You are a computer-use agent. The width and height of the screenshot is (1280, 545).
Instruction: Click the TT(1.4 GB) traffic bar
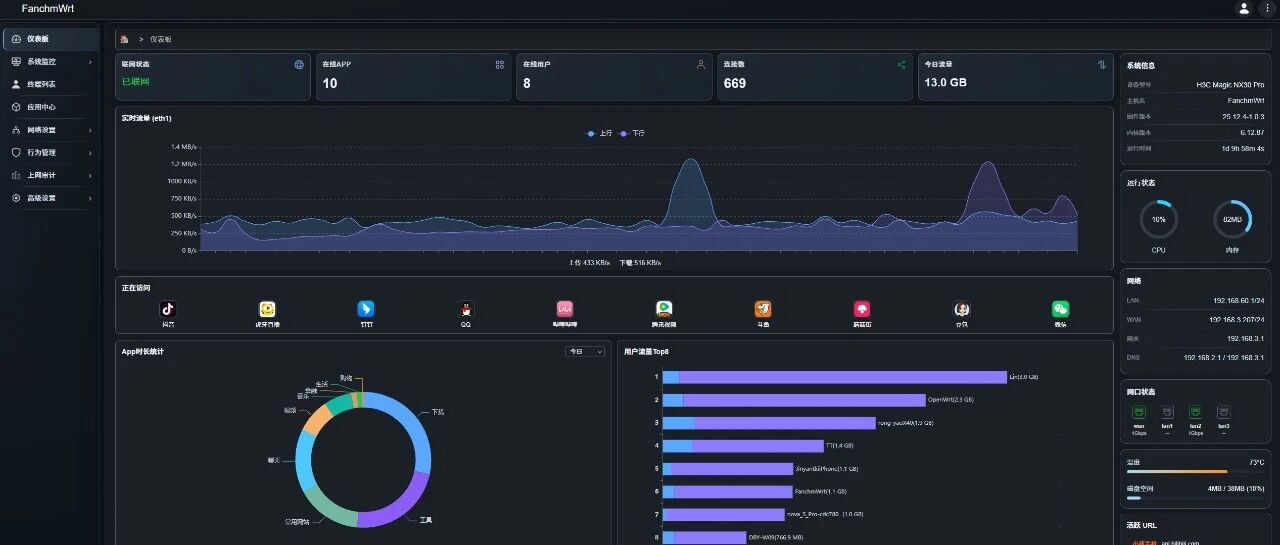coord(743,446)
